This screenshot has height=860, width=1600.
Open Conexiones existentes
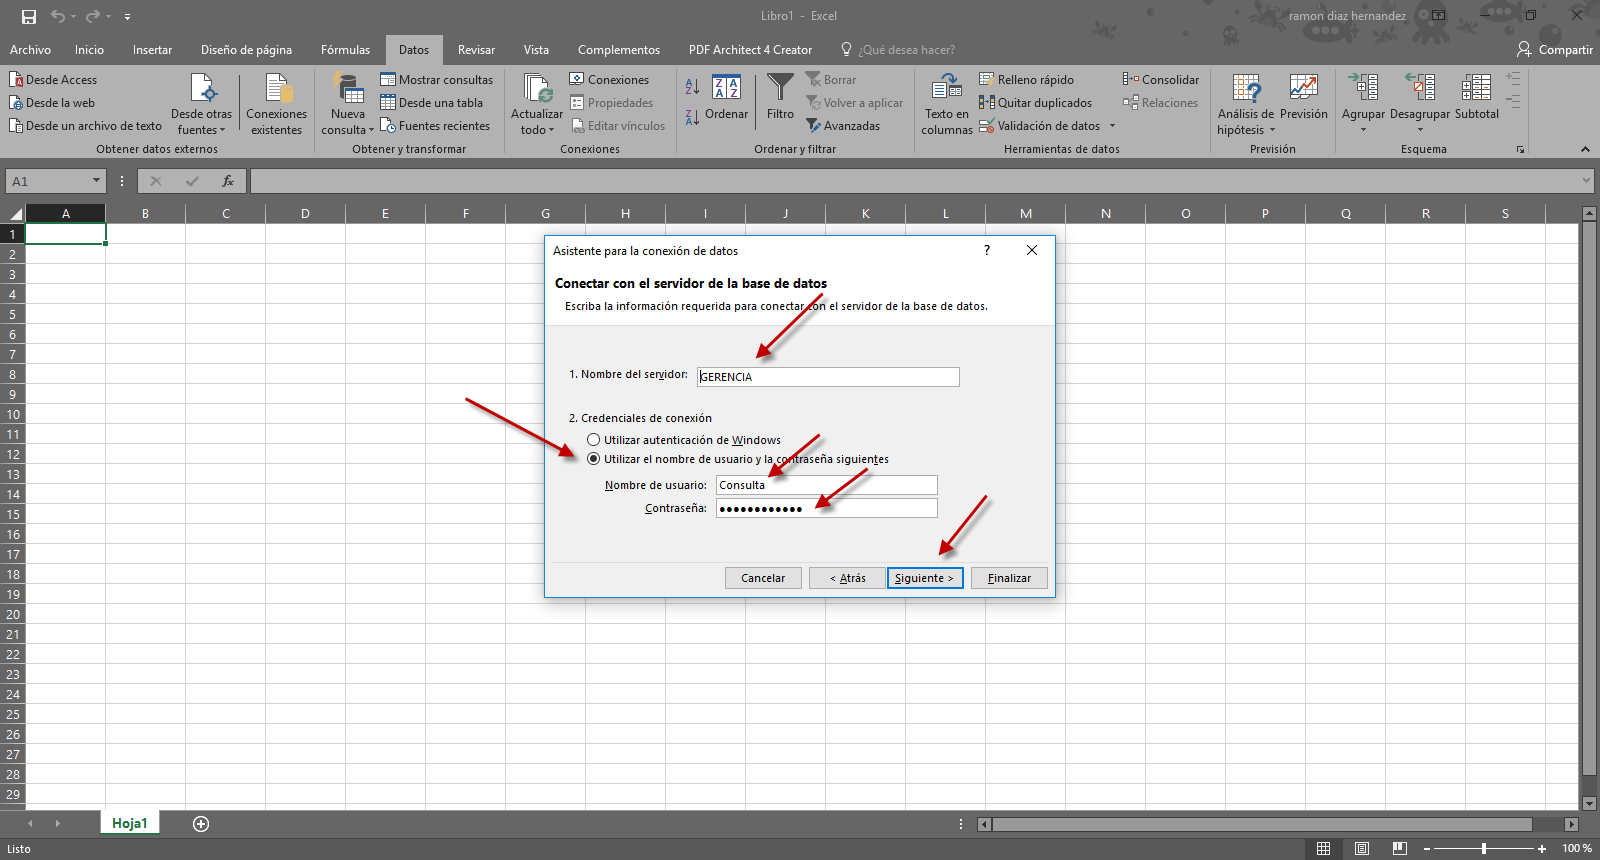[x=277, y=104]
